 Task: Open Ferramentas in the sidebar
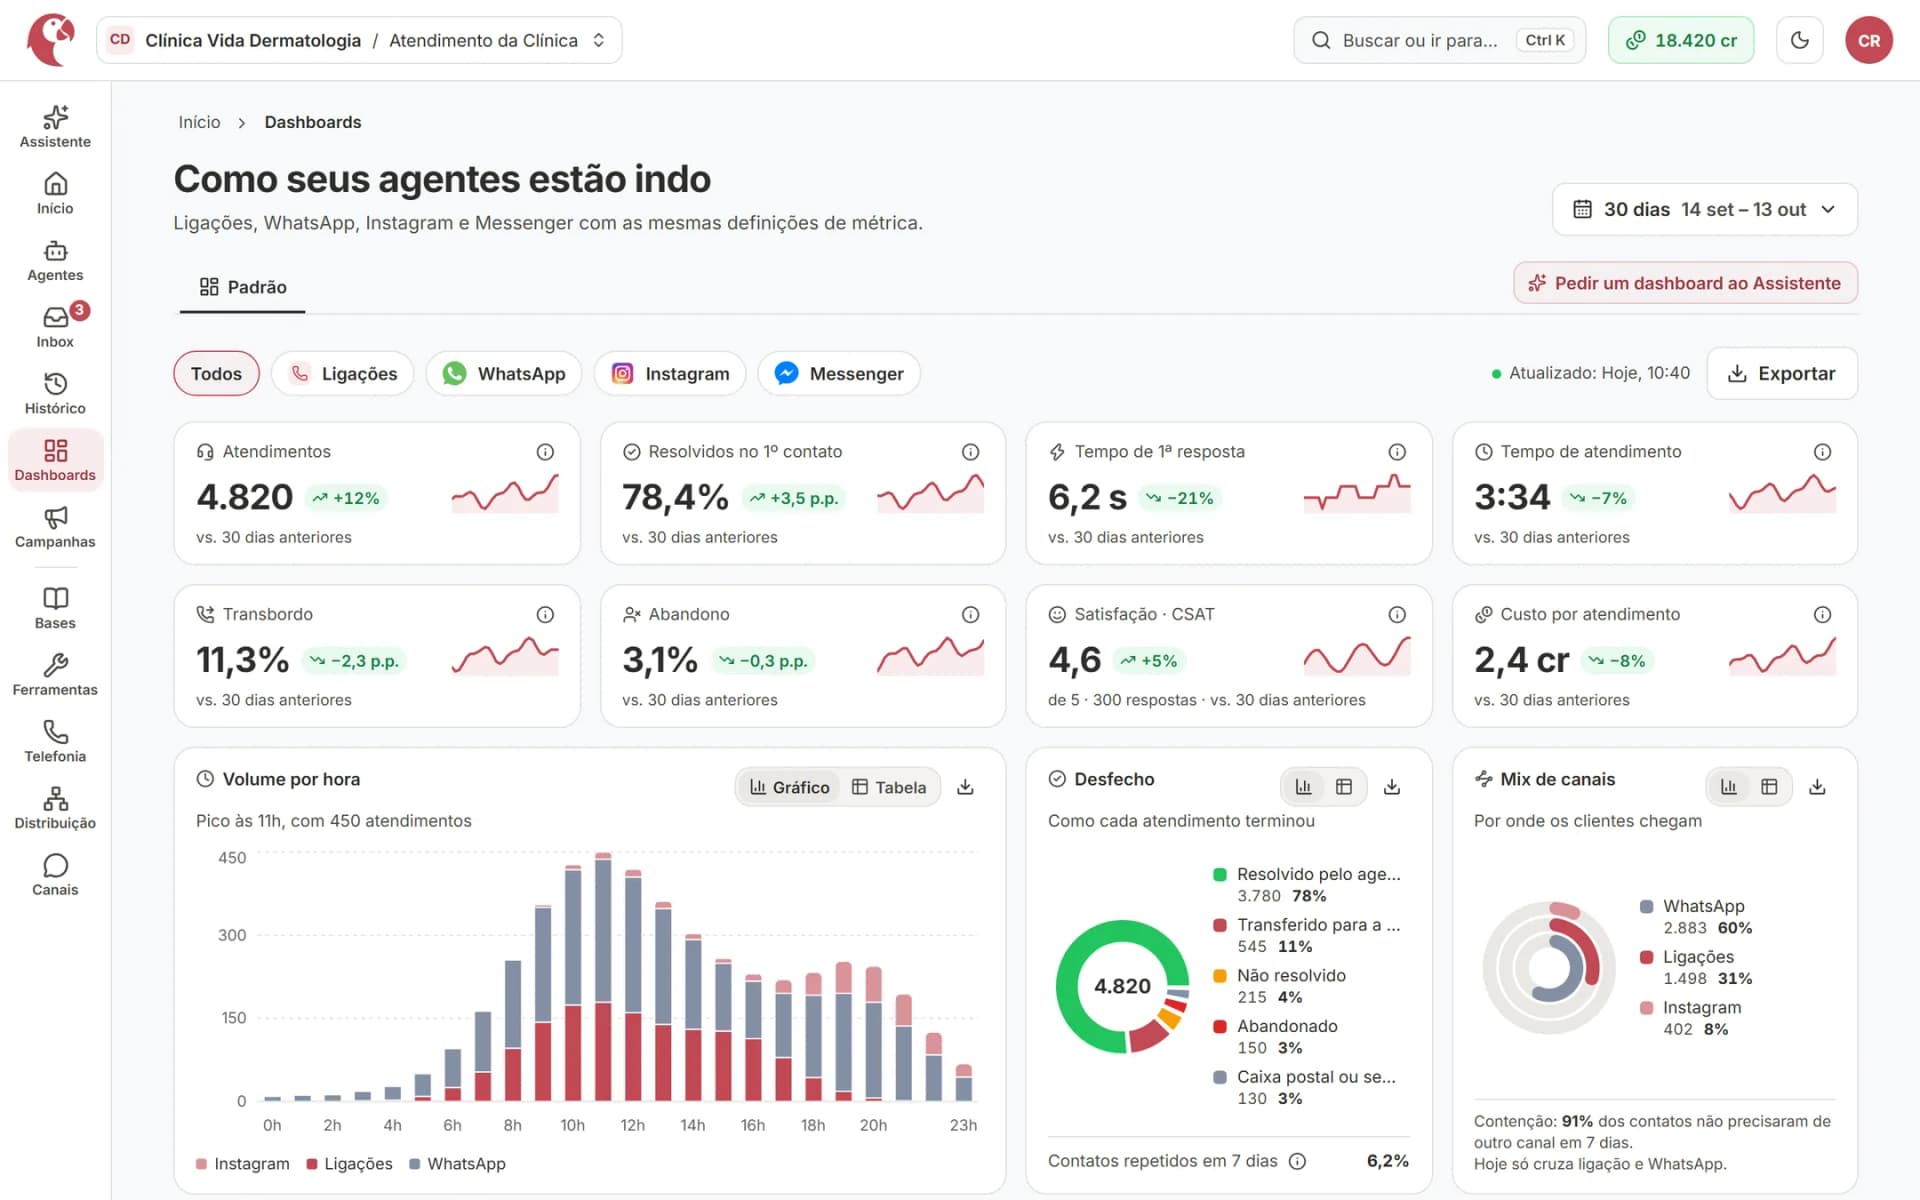[x=55, y=675]
